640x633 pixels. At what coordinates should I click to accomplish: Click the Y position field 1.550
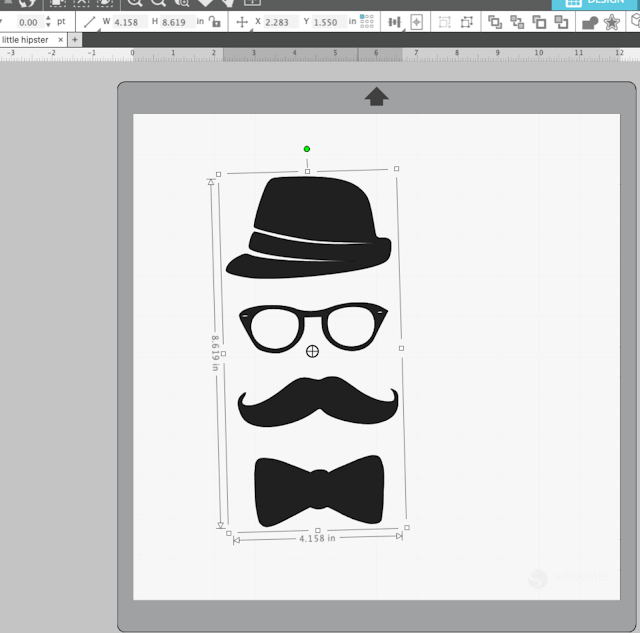coord(327,22)
